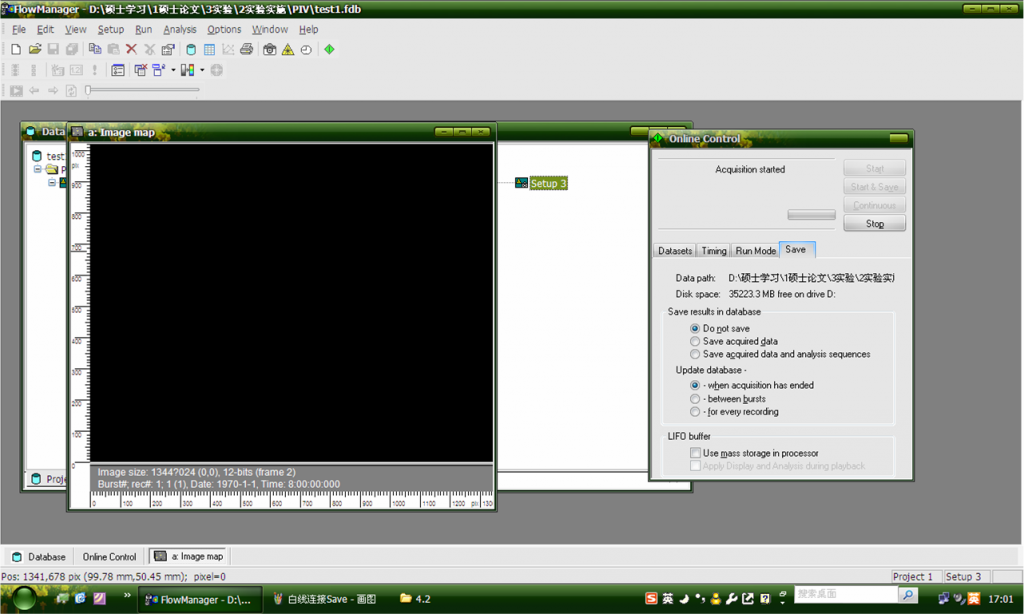
Task: Click the grayed Start button
Action: (x=874, y=169)
